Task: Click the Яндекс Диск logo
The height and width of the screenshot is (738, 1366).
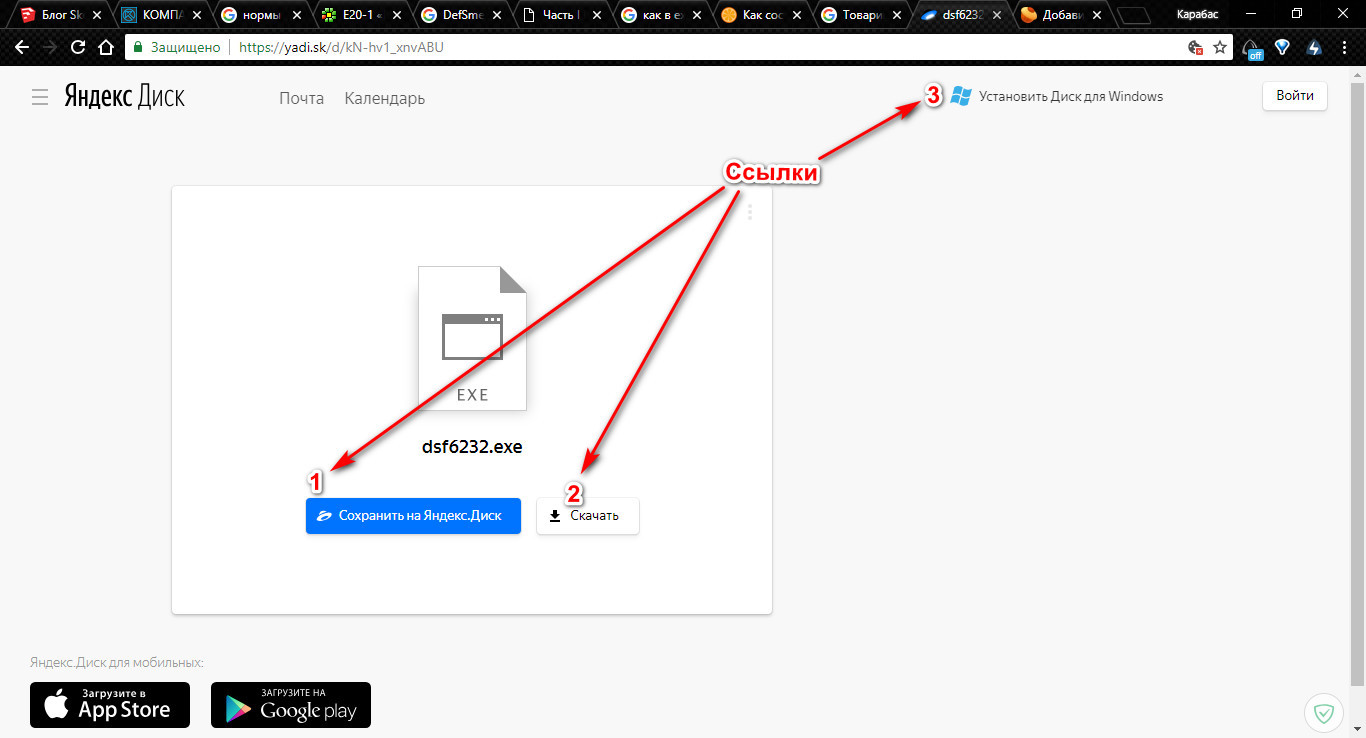Action: [125, 96]
